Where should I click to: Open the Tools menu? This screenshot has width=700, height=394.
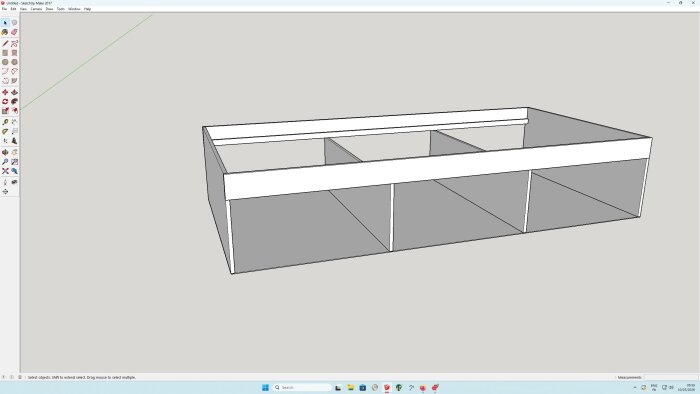tap(61, 9)
